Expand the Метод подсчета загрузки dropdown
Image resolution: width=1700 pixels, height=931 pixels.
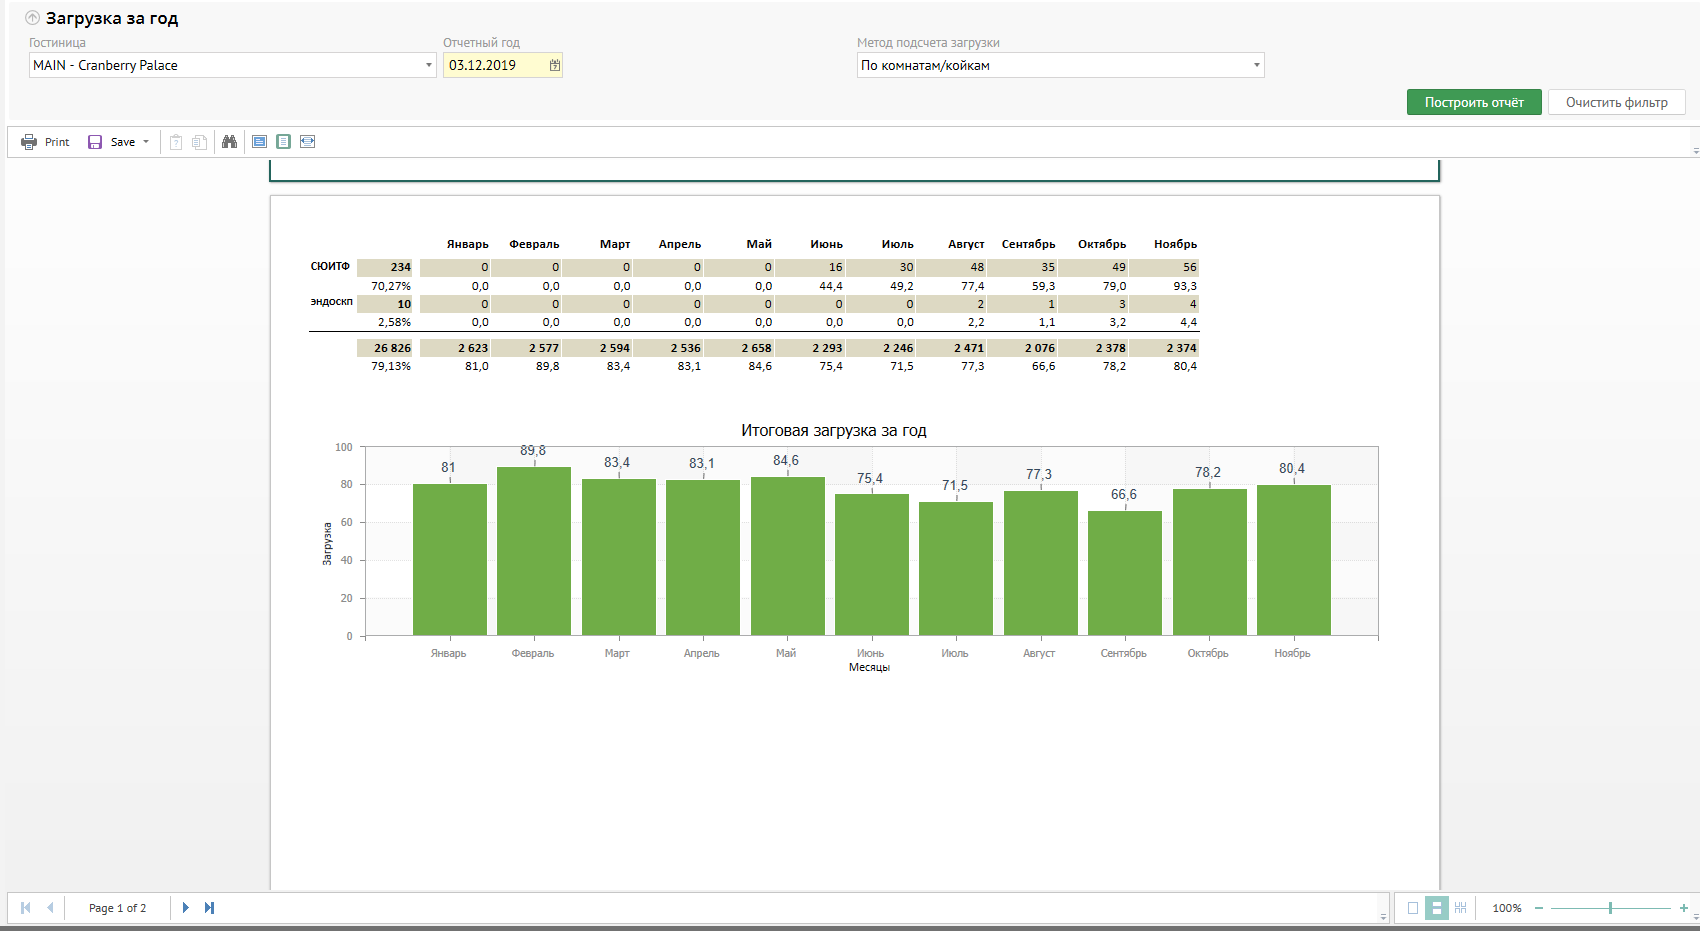tap(1256, 65)
